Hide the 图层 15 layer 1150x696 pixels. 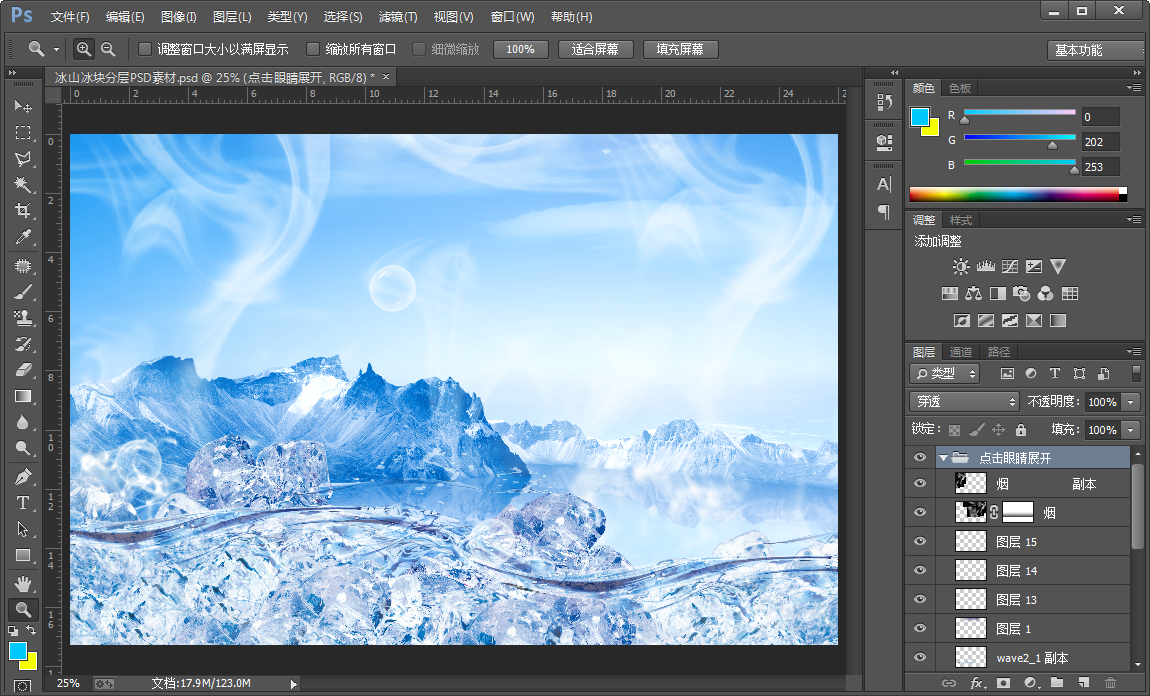pos(920,541)
